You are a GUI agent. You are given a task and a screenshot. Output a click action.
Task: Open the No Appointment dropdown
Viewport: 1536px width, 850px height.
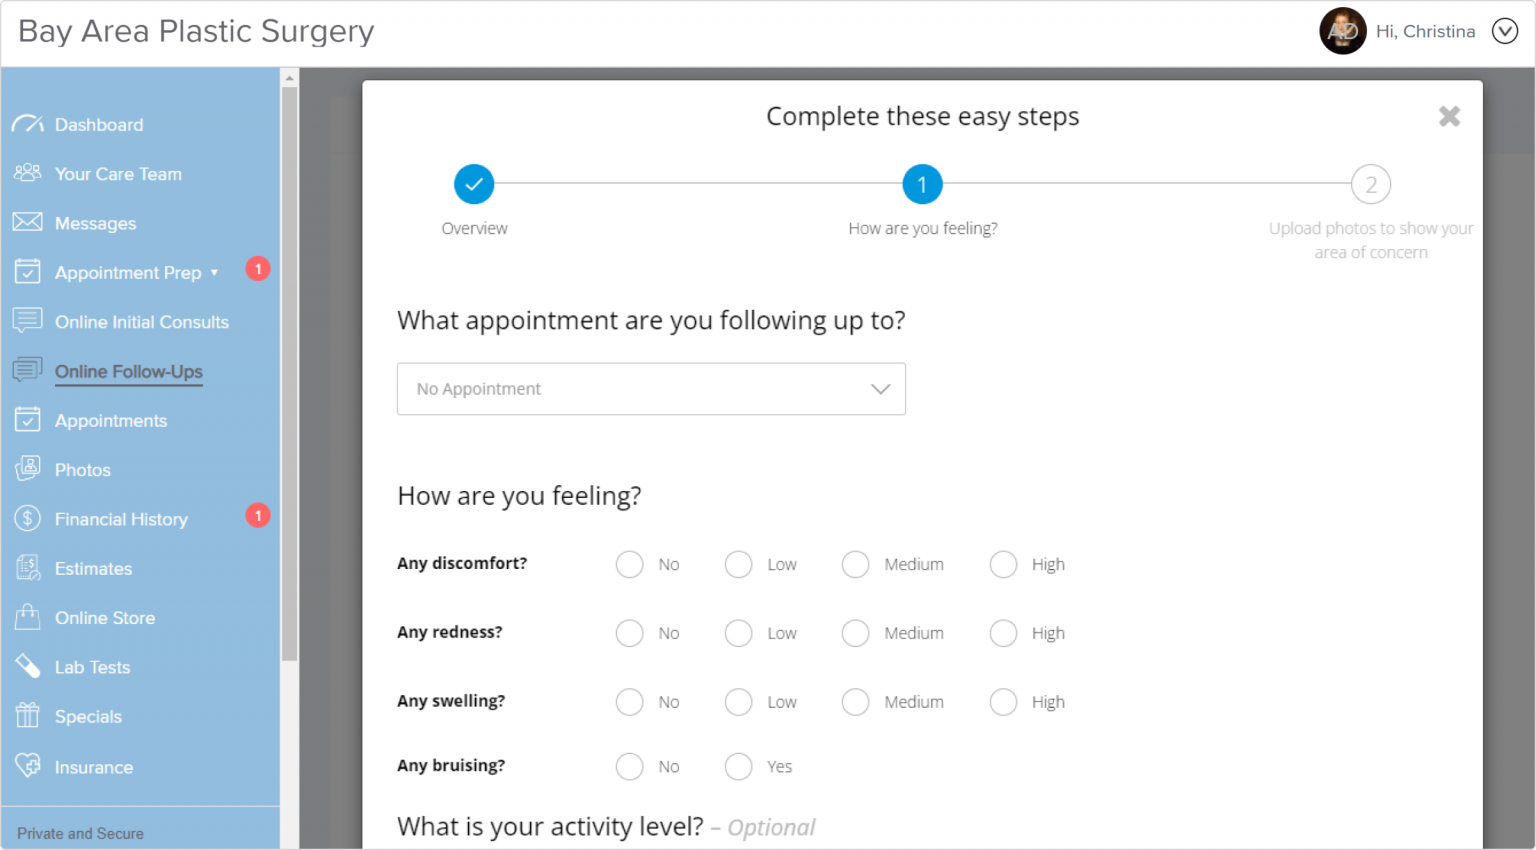(x=651, y=389)
